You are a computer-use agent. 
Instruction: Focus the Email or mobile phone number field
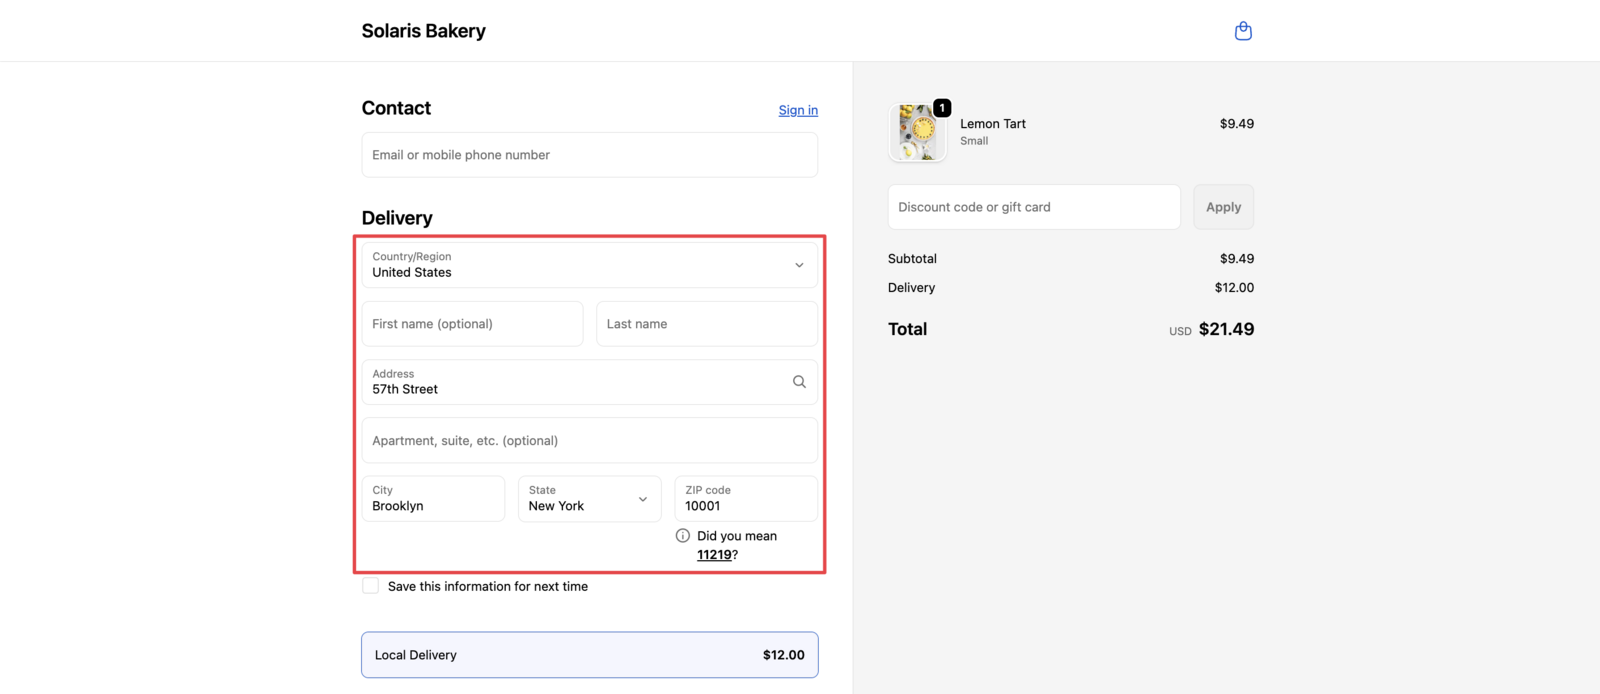(590, 155)
